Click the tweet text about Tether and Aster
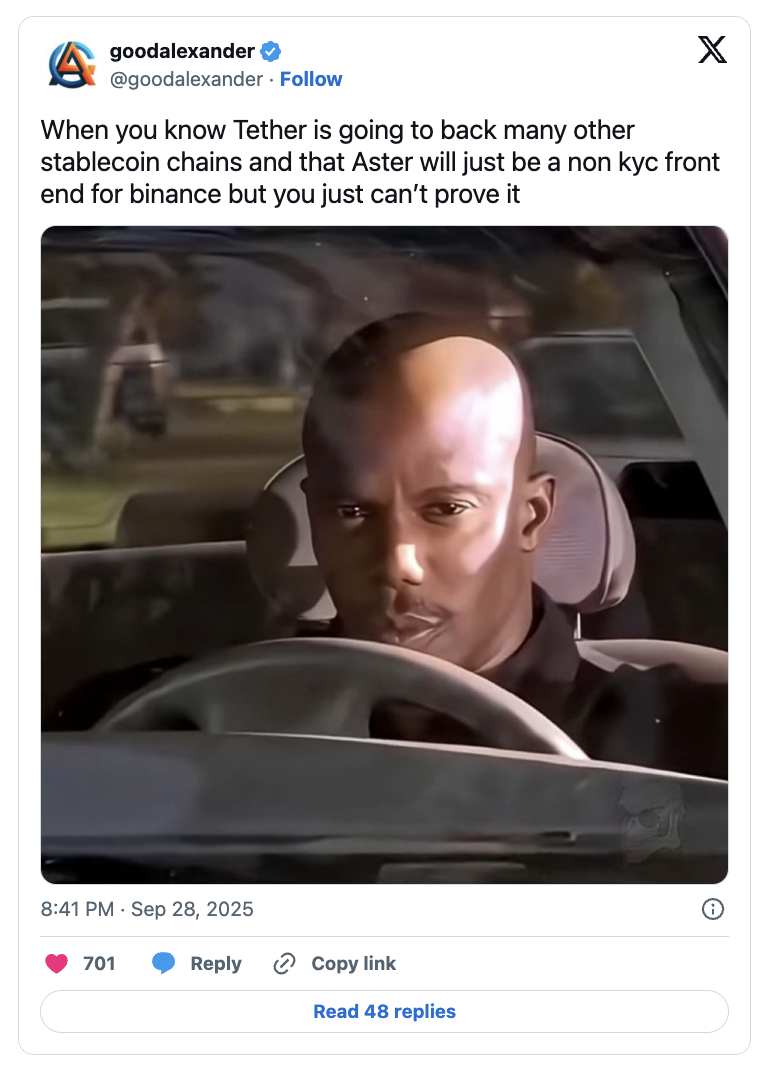 click(x=380, y=162)
